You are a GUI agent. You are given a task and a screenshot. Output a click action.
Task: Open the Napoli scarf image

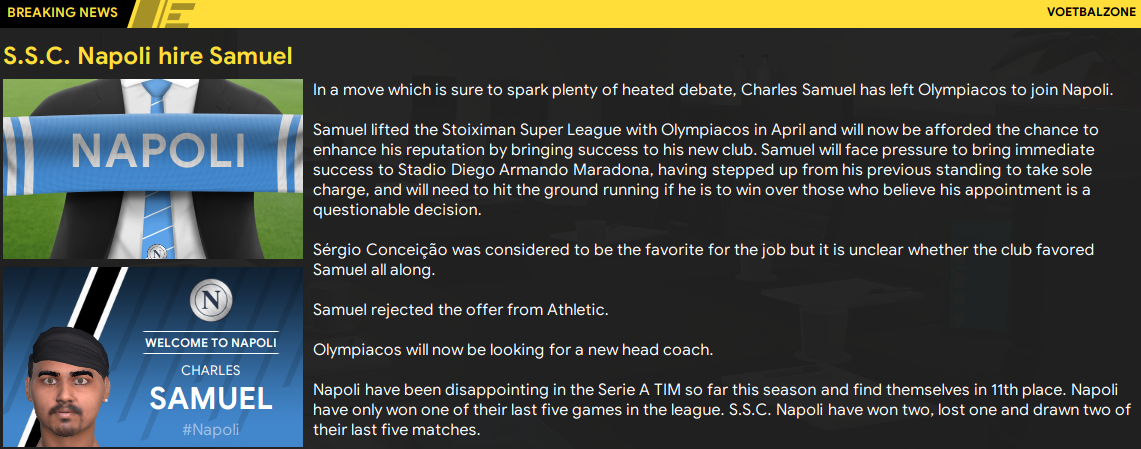pyautogui.click(x=153, y=151)
